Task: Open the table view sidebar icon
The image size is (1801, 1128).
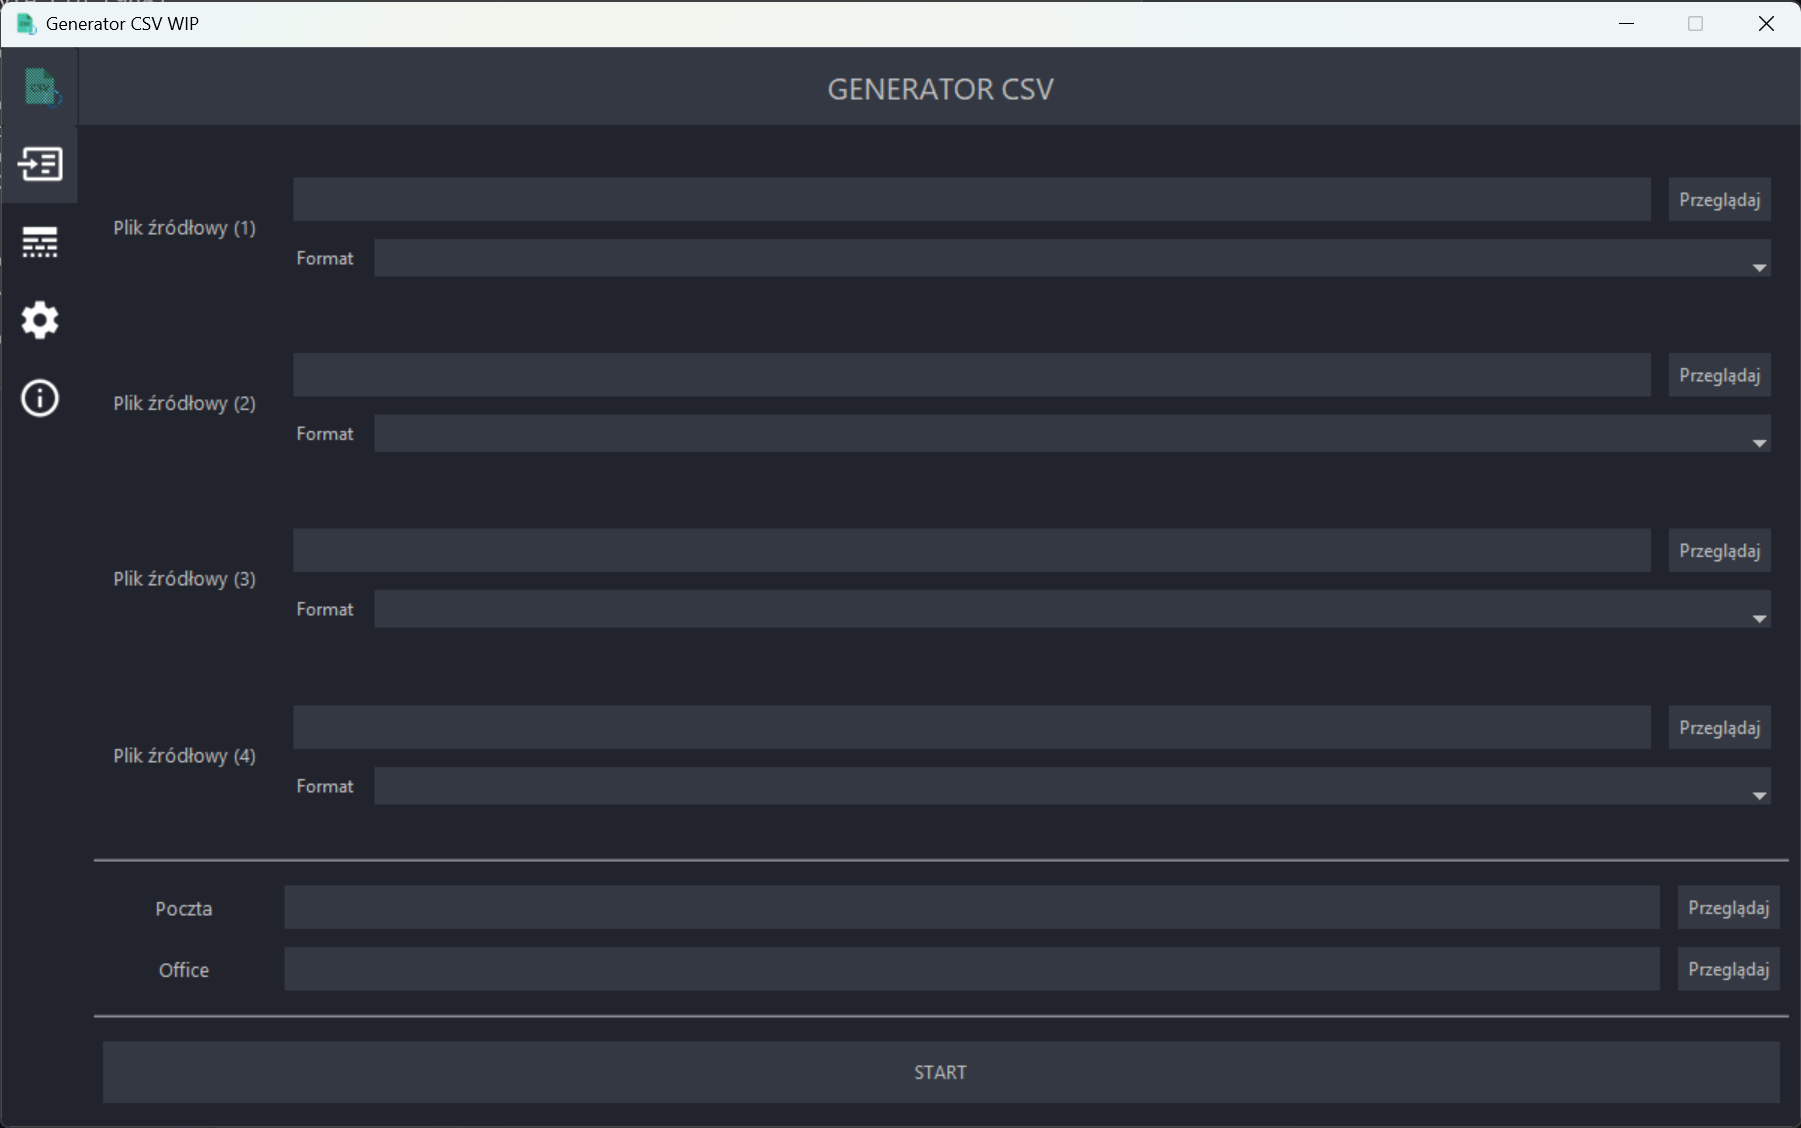Action: click(40, 242)
